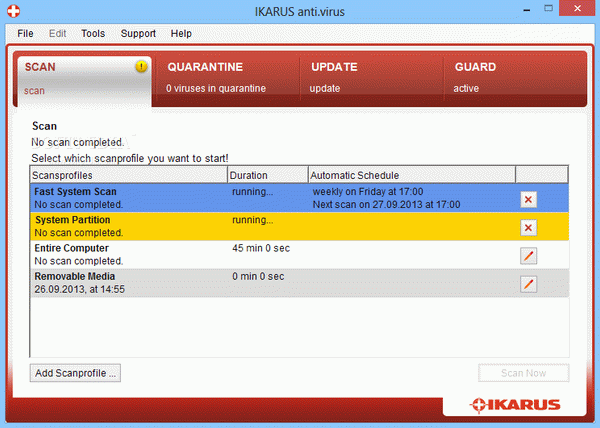This screenshot has height=428, width=600.
Task: Close the IKARUS anti.virus window
Action: pyautogui.click(x=577, y=8)
